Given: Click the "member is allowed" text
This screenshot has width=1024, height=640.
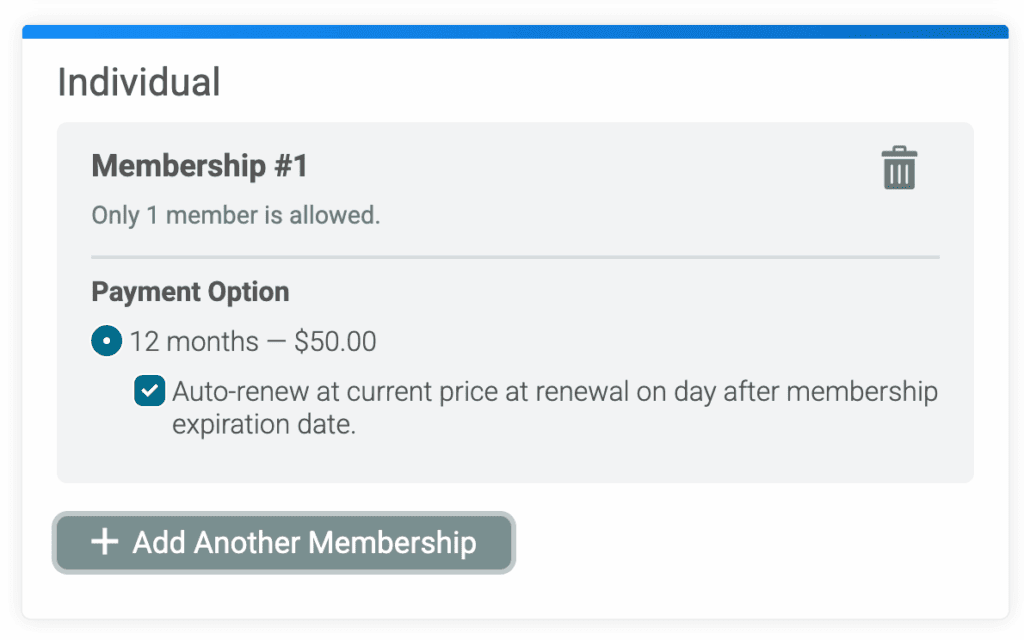Looking at the screenshot, I should pyautogui.click(x=272, y=215).
